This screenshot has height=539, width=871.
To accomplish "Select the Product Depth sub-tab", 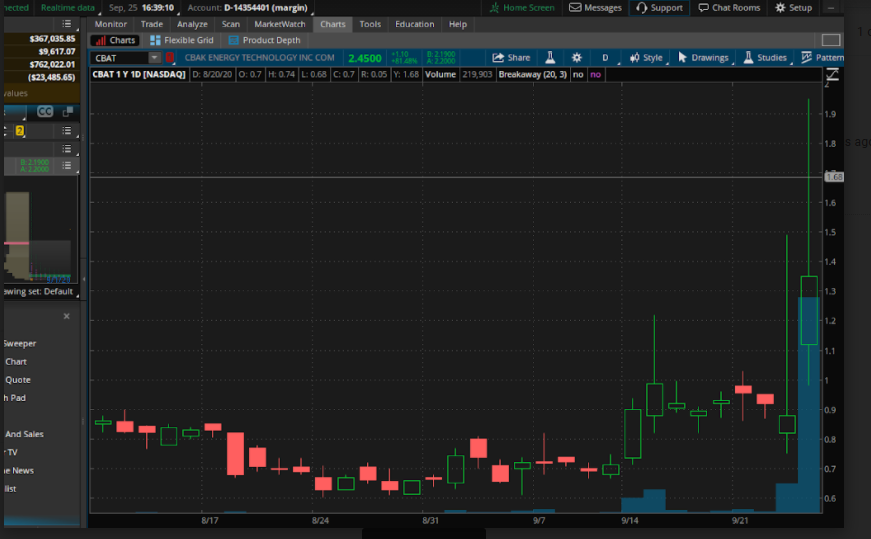I will click(x=264, y=41).
